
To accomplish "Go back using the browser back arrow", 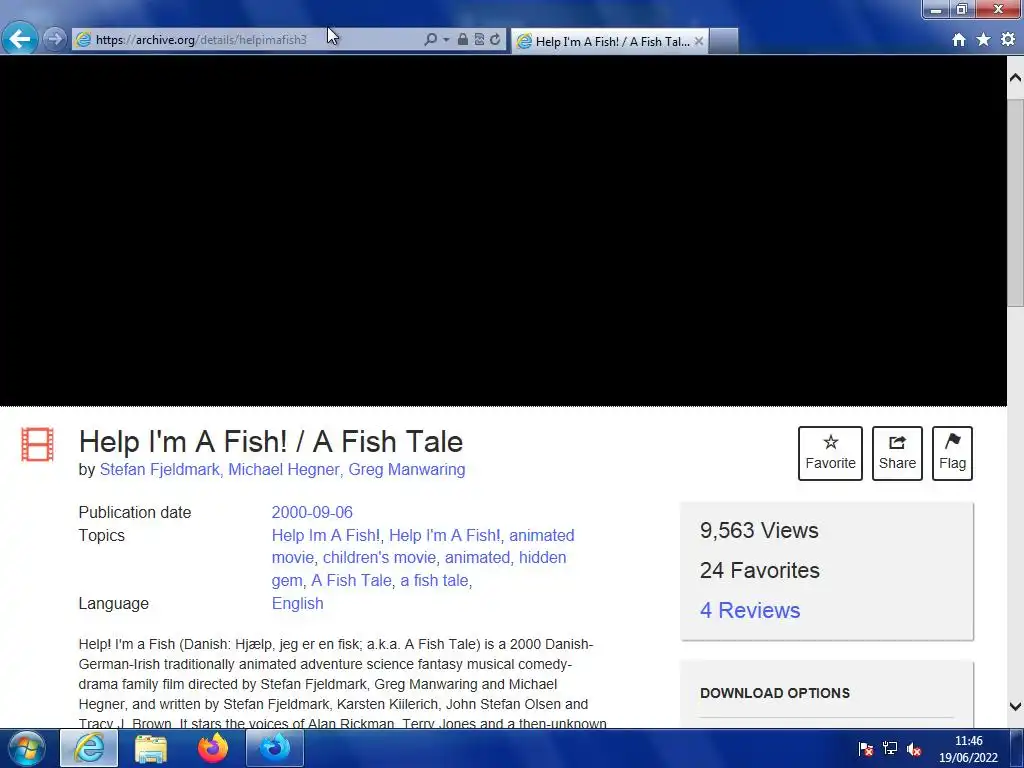I will [20, 39].
